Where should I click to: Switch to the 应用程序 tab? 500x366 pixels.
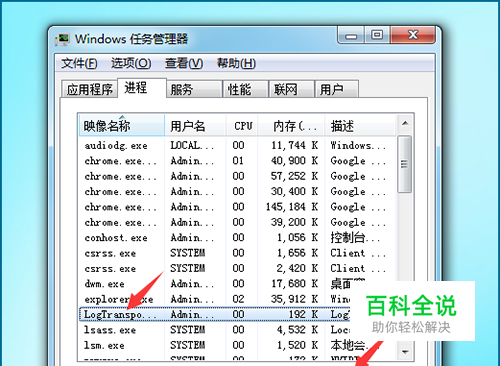(x=89, y=89)
